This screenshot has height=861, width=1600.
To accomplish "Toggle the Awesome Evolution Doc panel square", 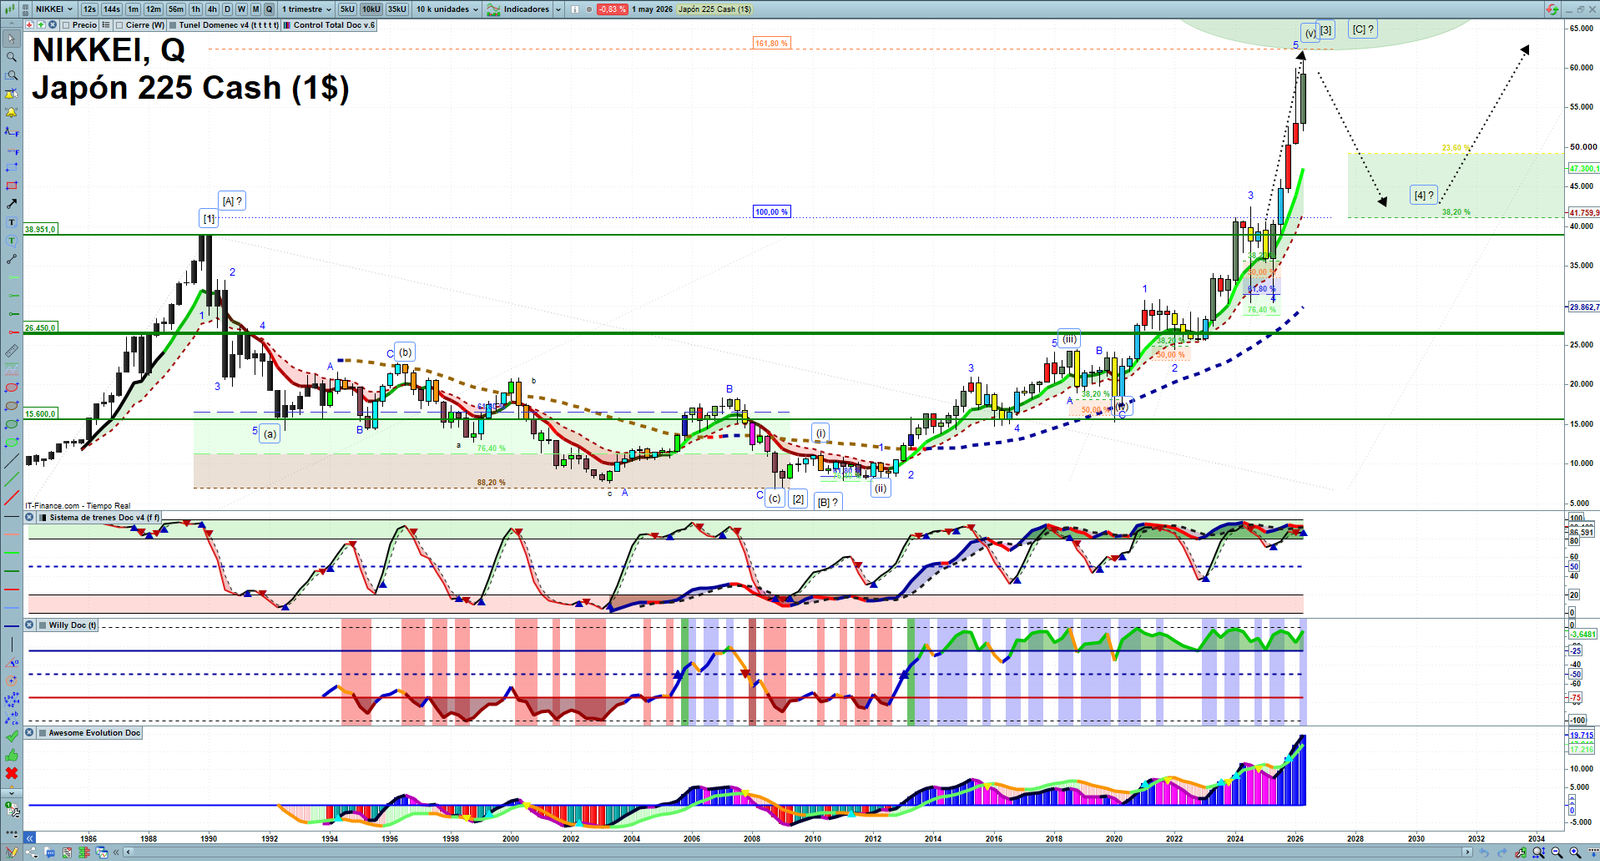I will (x=42, y=733).
